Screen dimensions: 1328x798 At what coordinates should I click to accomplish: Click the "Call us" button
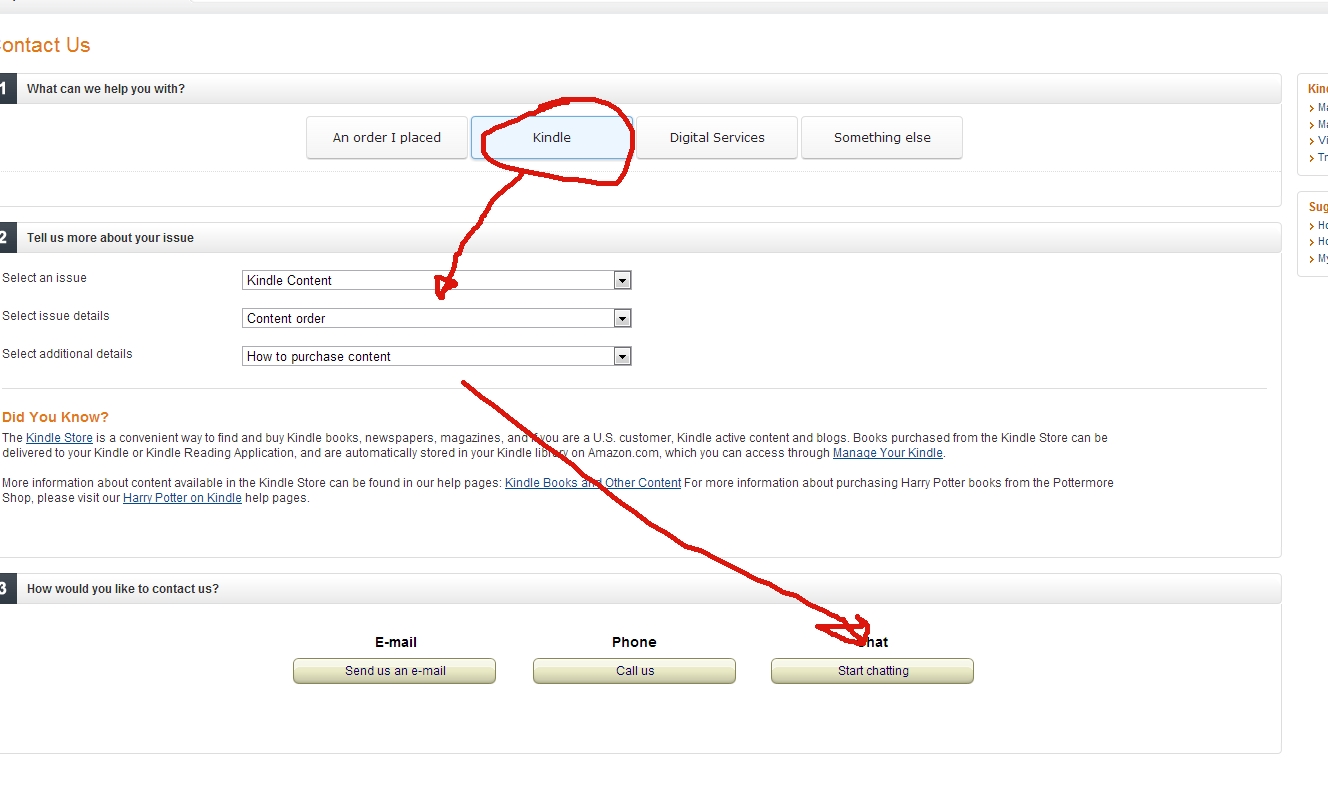(635, 671)
